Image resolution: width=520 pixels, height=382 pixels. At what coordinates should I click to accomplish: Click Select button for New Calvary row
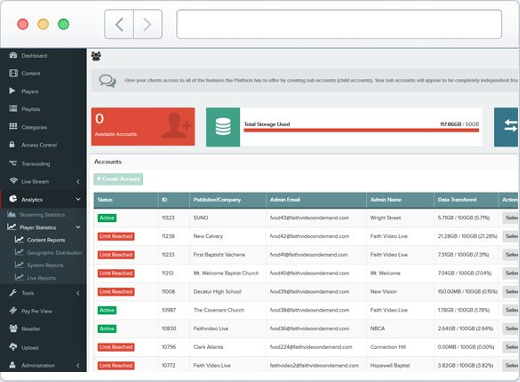click(x=510, y=236)
